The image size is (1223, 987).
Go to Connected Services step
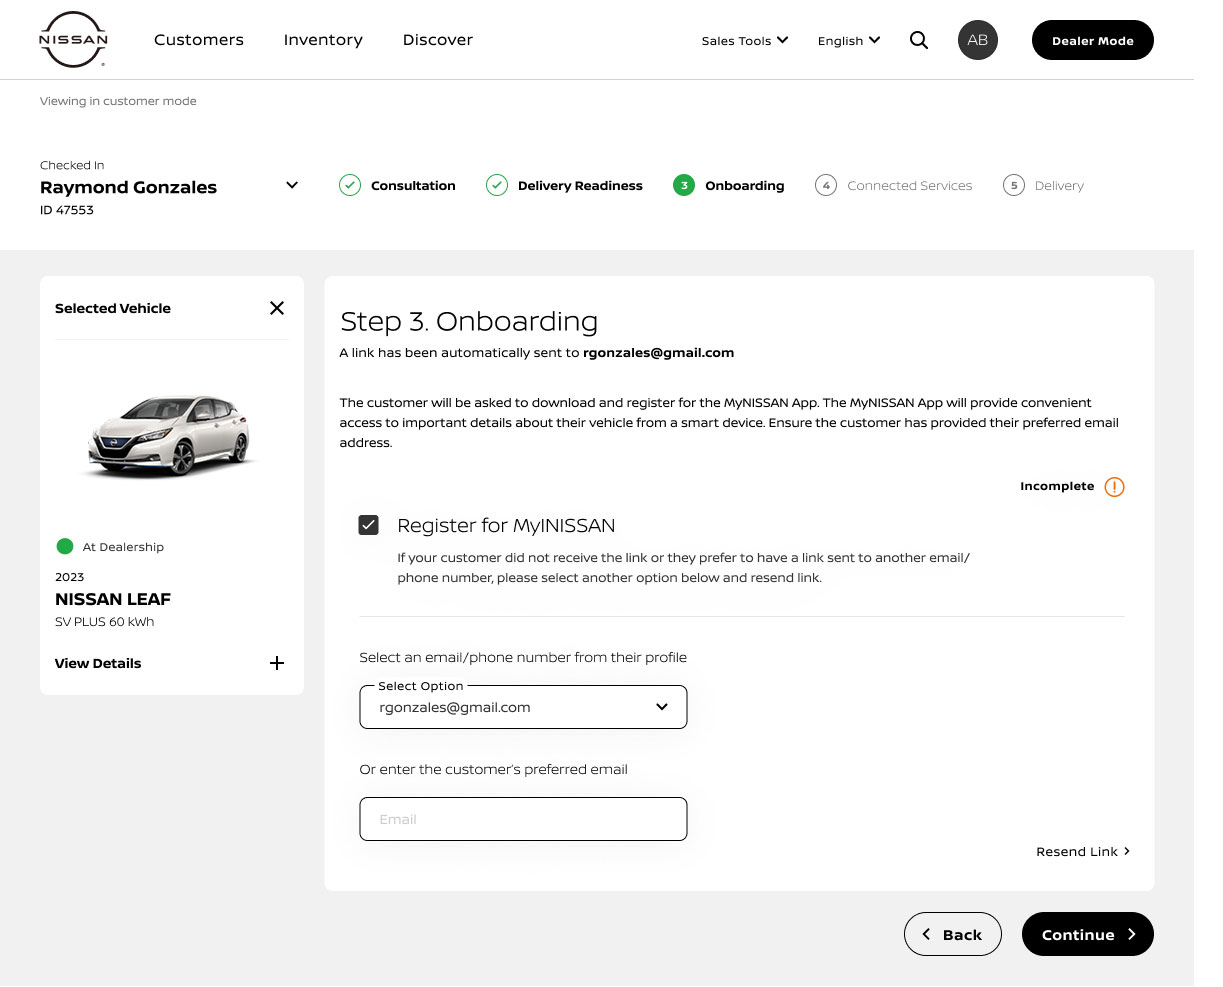point(910,186)
